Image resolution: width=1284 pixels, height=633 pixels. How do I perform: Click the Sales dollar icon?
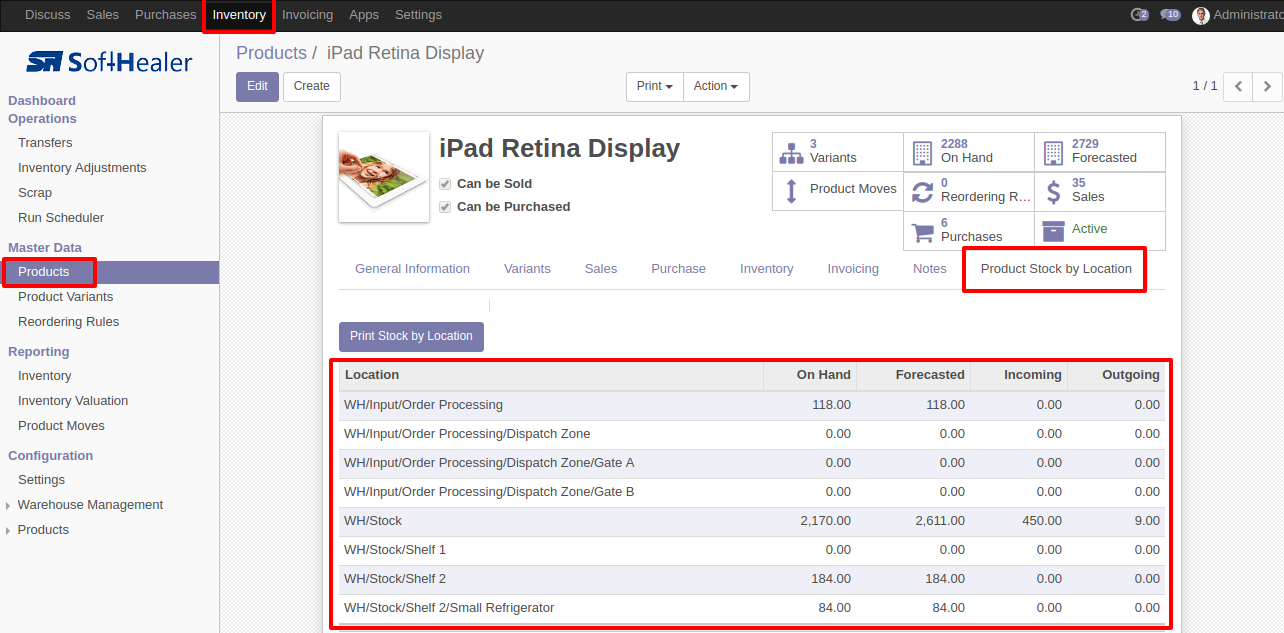[x=1053, y=191]
